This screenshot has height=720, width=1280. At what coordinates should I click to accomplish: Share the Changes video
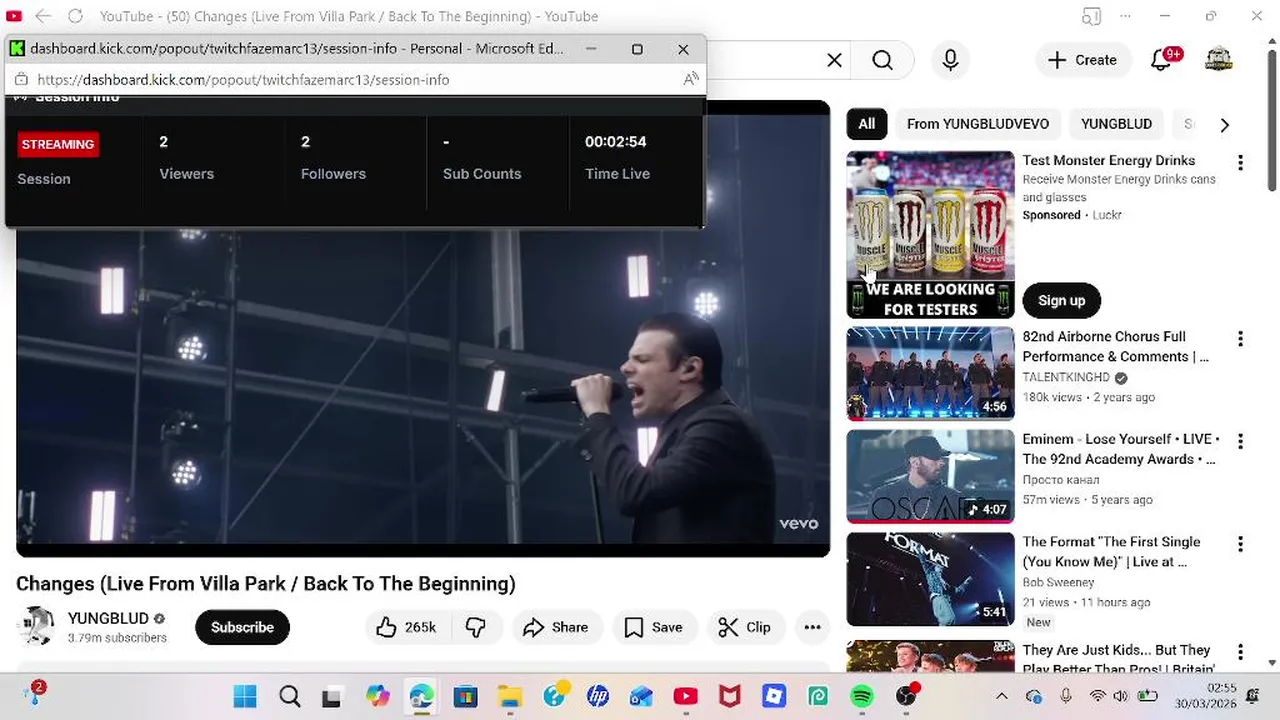556,627
